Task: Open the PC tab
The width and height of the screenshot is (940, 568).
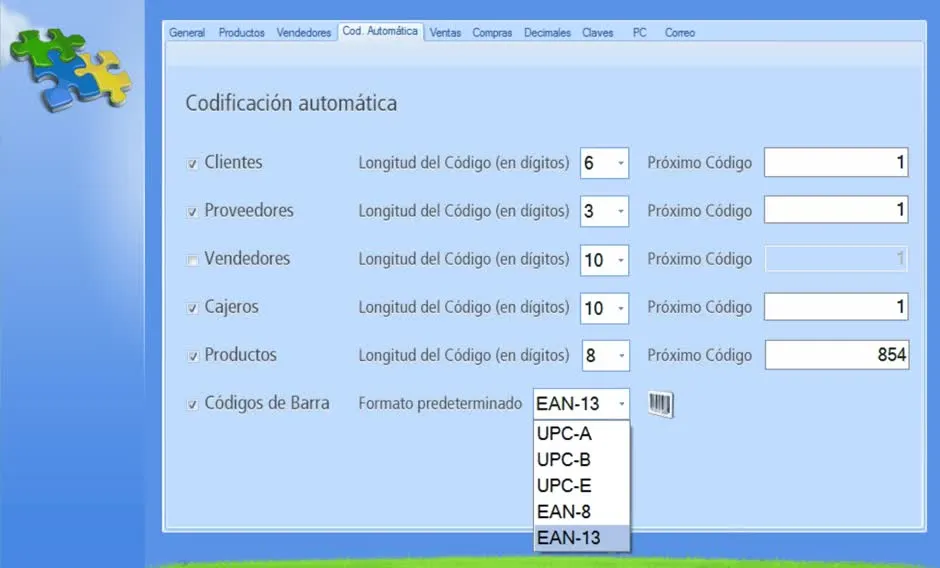Action: tap(639, 33)
